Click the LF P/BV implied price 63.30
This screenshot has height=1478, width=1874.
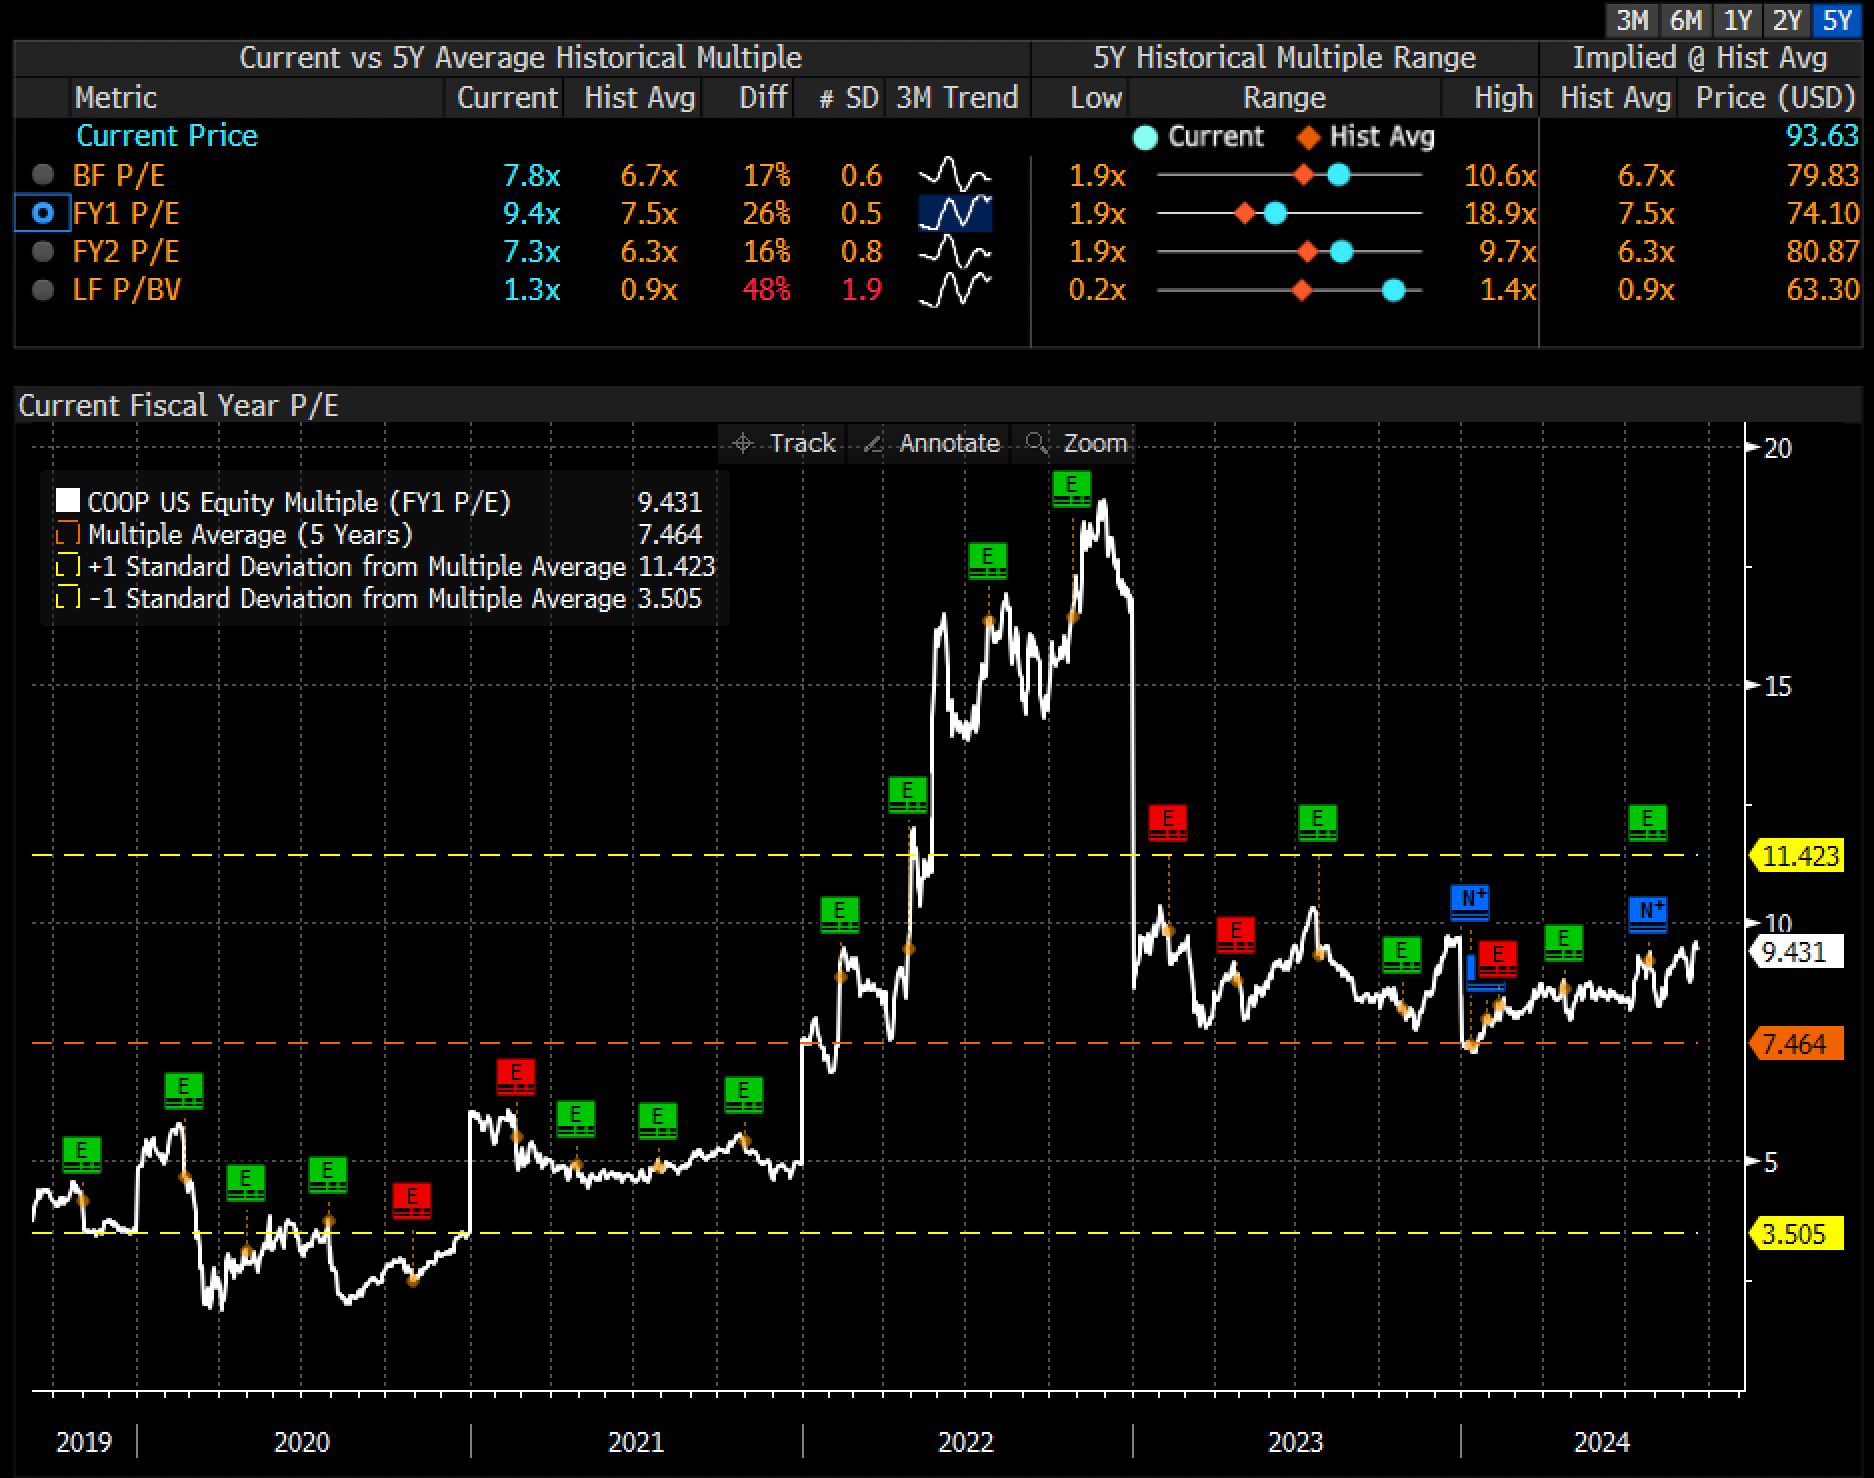pyautogui.click(x=1822, y=290)
